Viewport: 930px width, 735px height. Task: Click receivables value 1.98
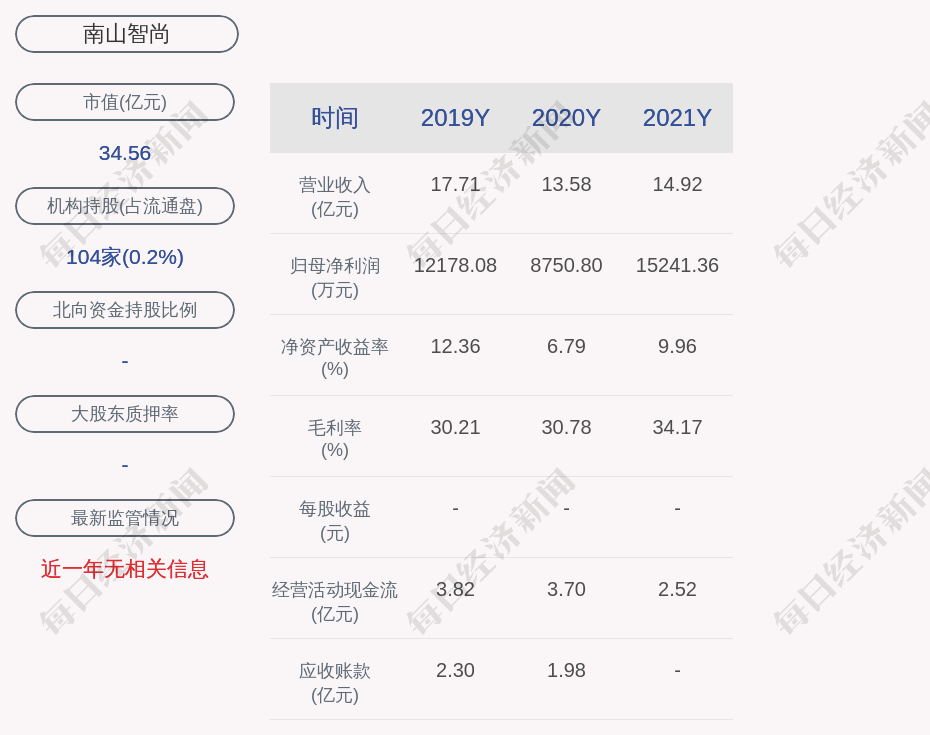coord(566,670)
